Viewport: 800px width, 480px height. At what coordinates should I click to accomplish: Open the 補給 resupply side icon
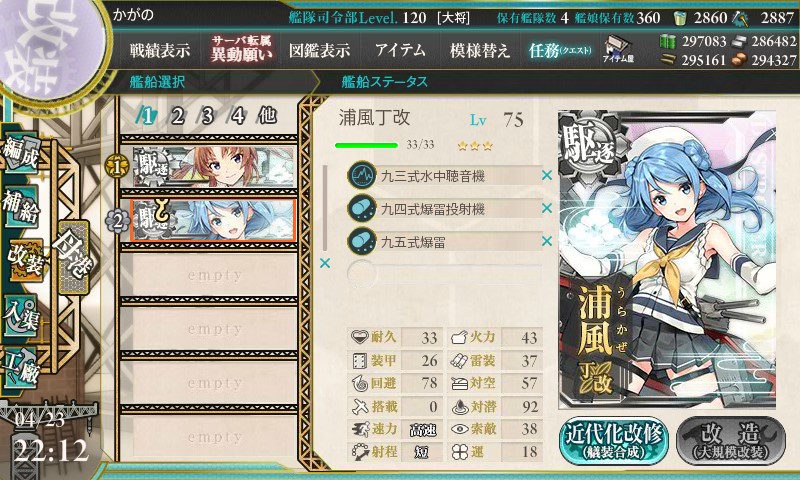(x=21, y=206)
